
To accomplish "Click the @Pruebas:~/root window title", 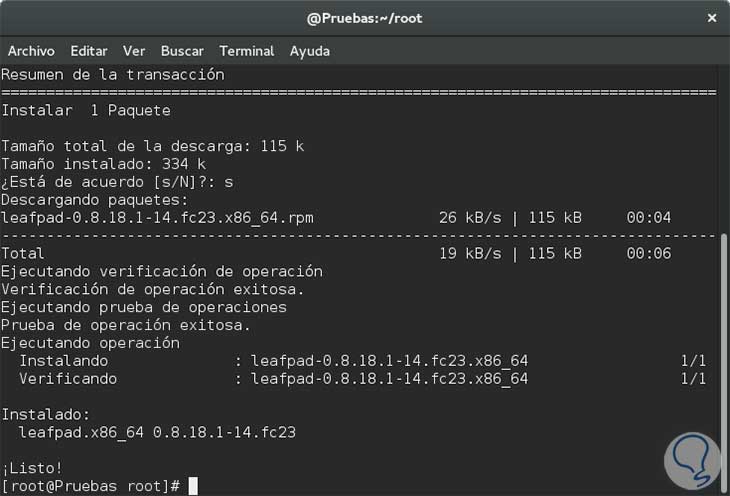I will tap(364, 18).
